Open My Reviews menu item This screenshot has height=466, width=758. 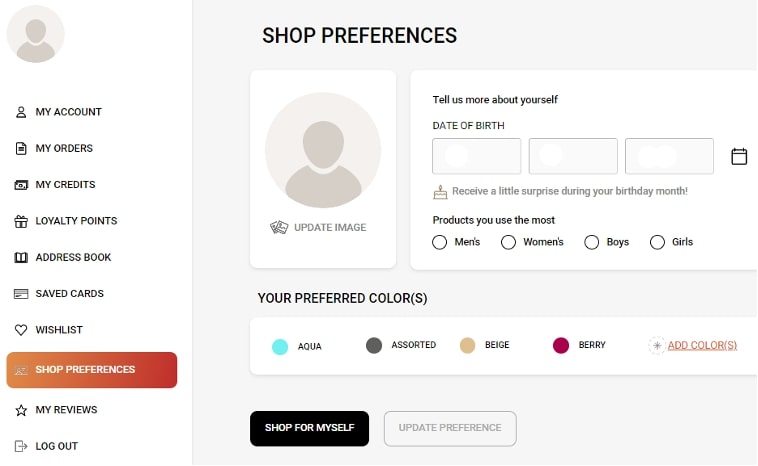pyautogui.click(x=66, y=410)
